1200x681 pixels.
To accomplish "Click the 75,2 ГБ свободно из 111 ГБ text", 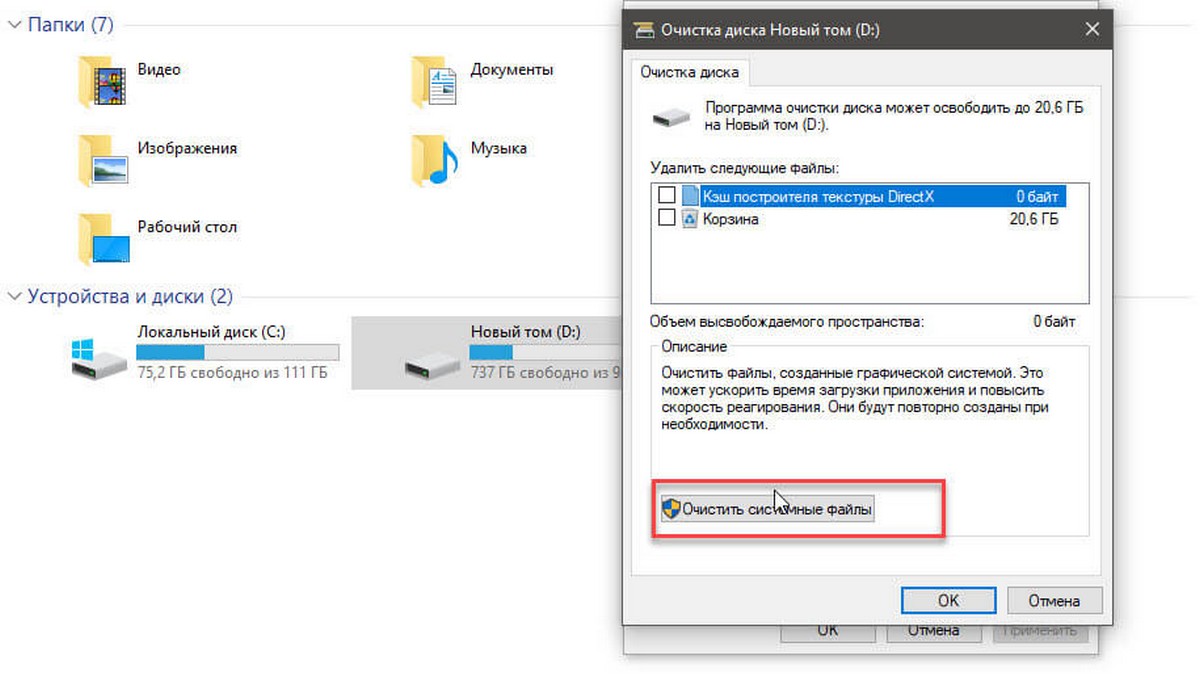I will (x=231, y=374).
